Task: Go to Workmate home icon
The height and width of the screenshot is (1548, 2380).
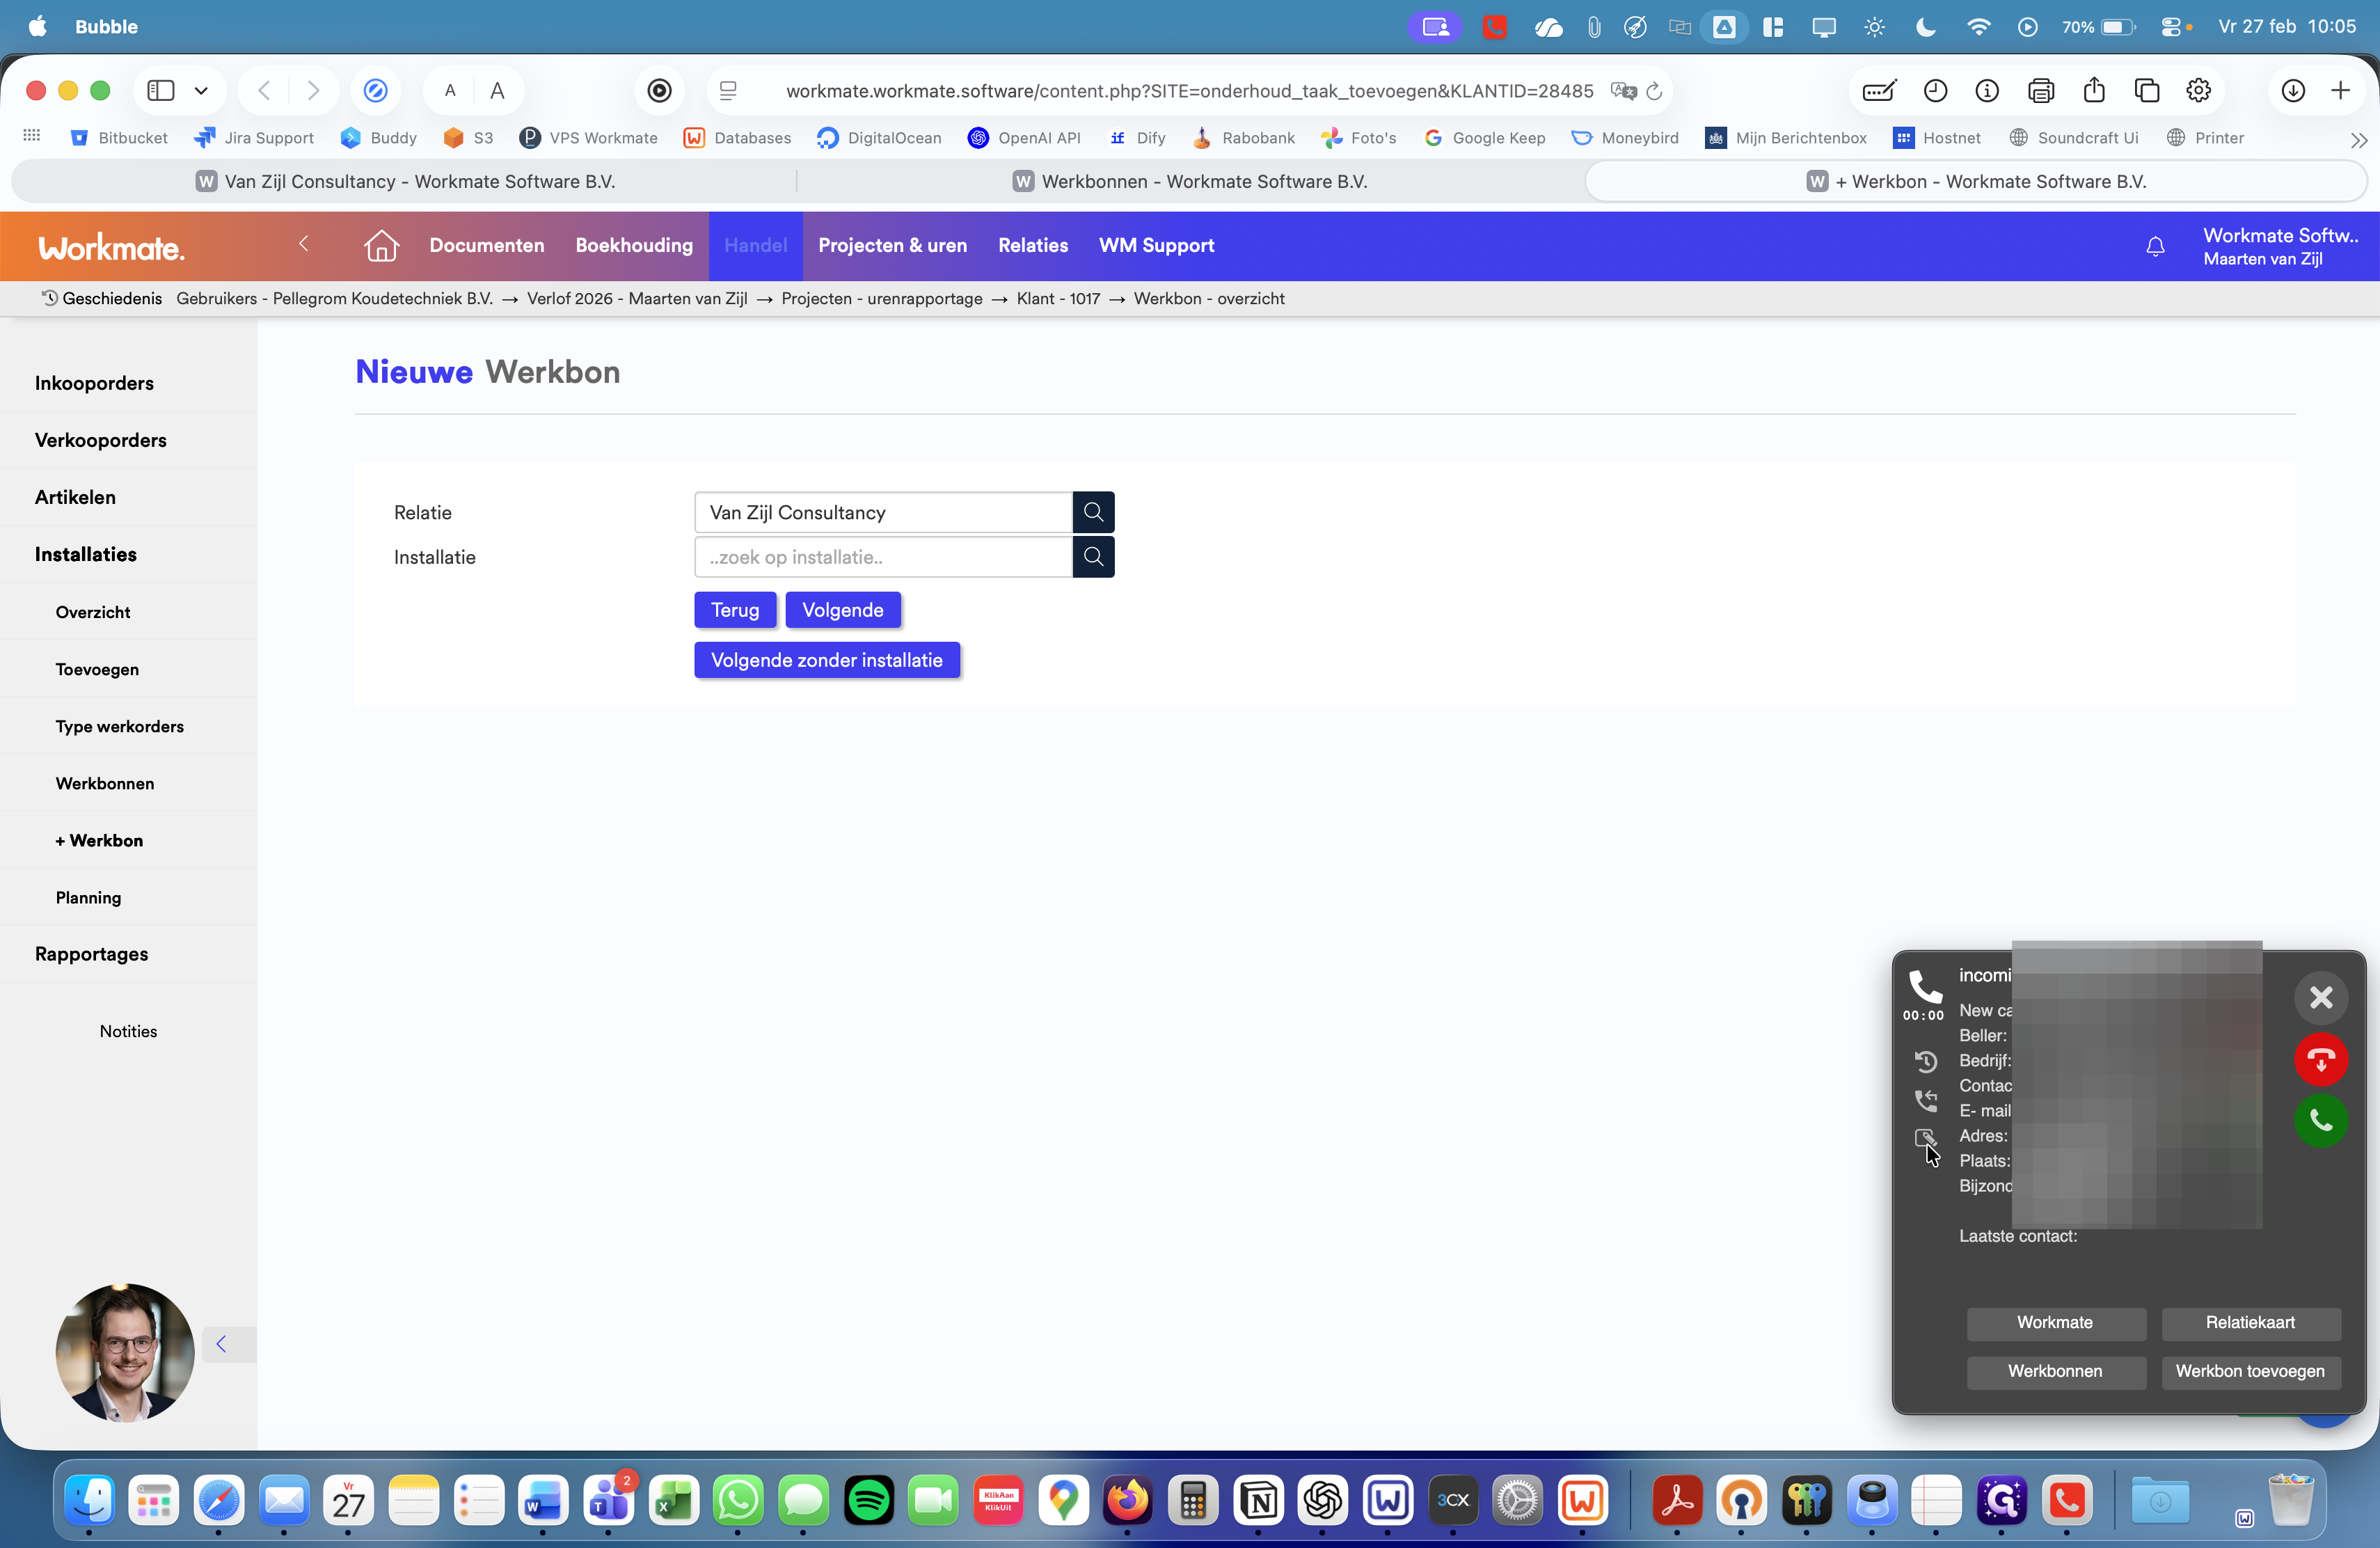Action: (x=381, y=246)
